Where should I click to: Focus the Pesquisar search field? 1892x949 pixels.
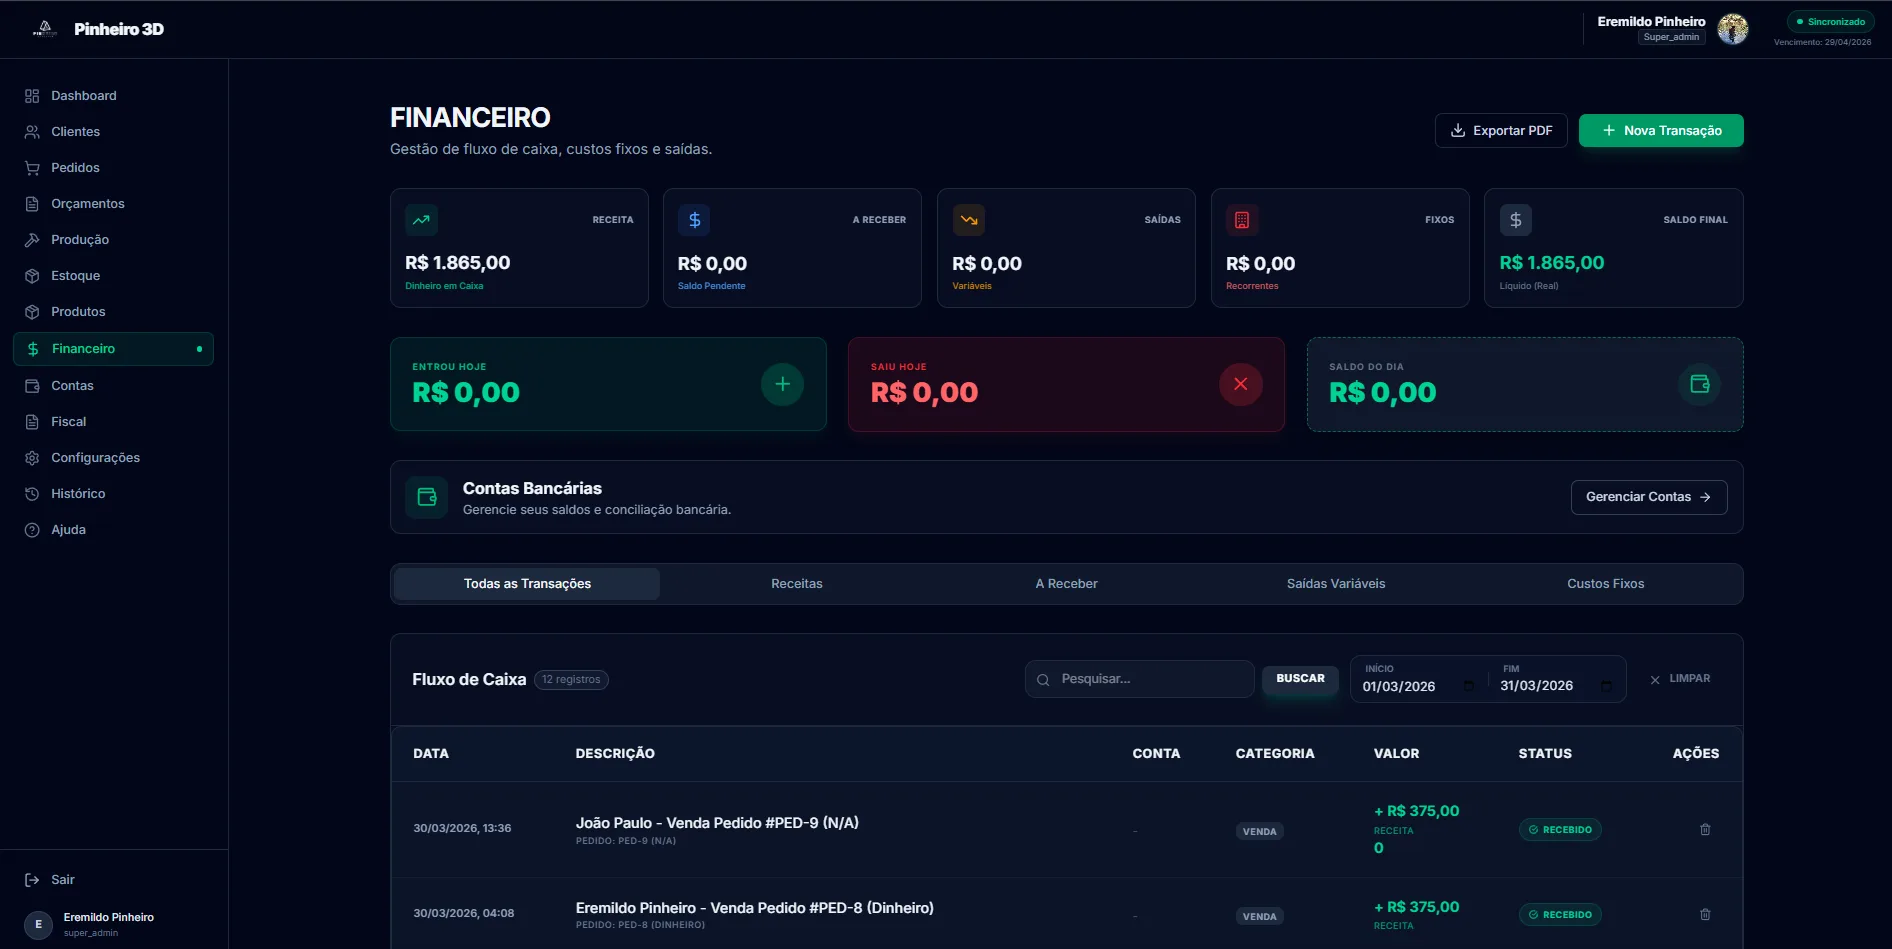pyautogui.click(x=1139, y=679)
